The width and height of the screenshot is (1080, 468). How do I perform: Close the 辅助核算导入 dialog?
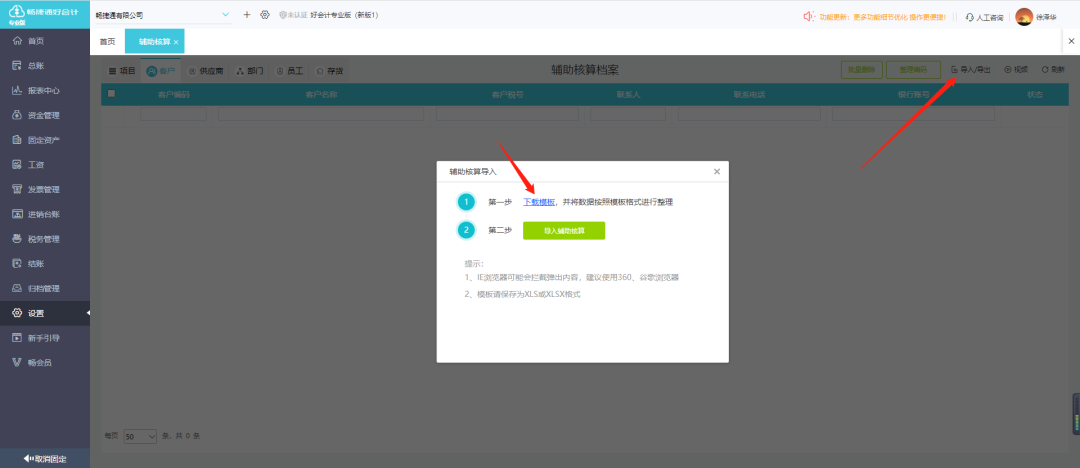coord(717,172)
